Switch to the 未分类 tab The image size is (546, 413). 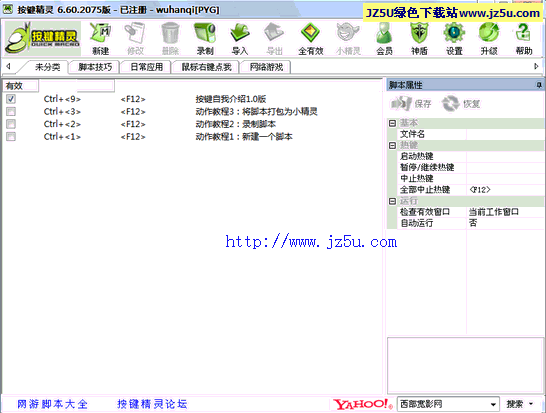(47, 67)
